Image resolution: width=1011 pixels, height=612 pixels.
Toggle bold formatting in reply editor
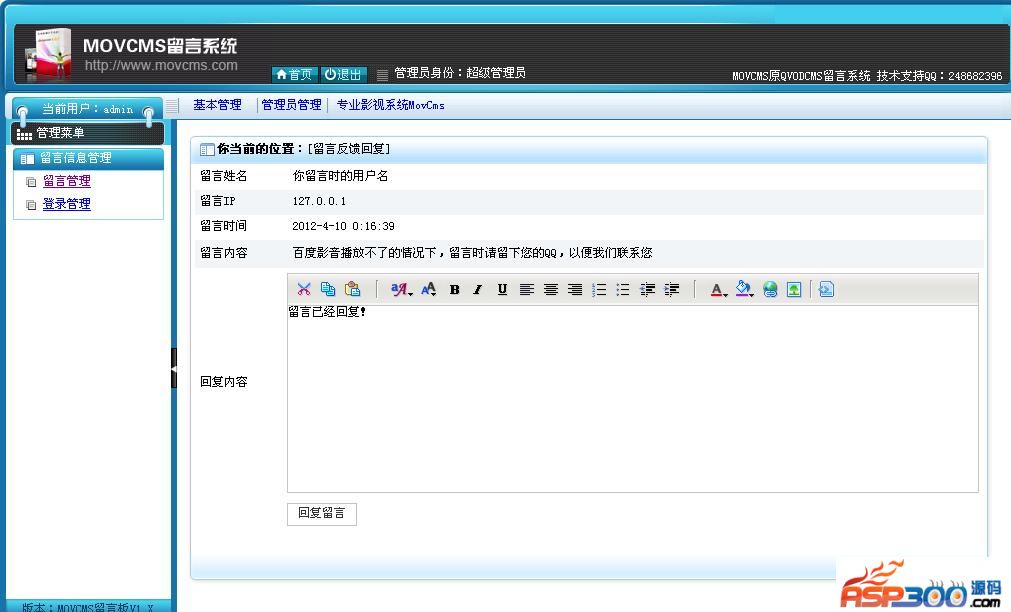[x=454, y=290]
